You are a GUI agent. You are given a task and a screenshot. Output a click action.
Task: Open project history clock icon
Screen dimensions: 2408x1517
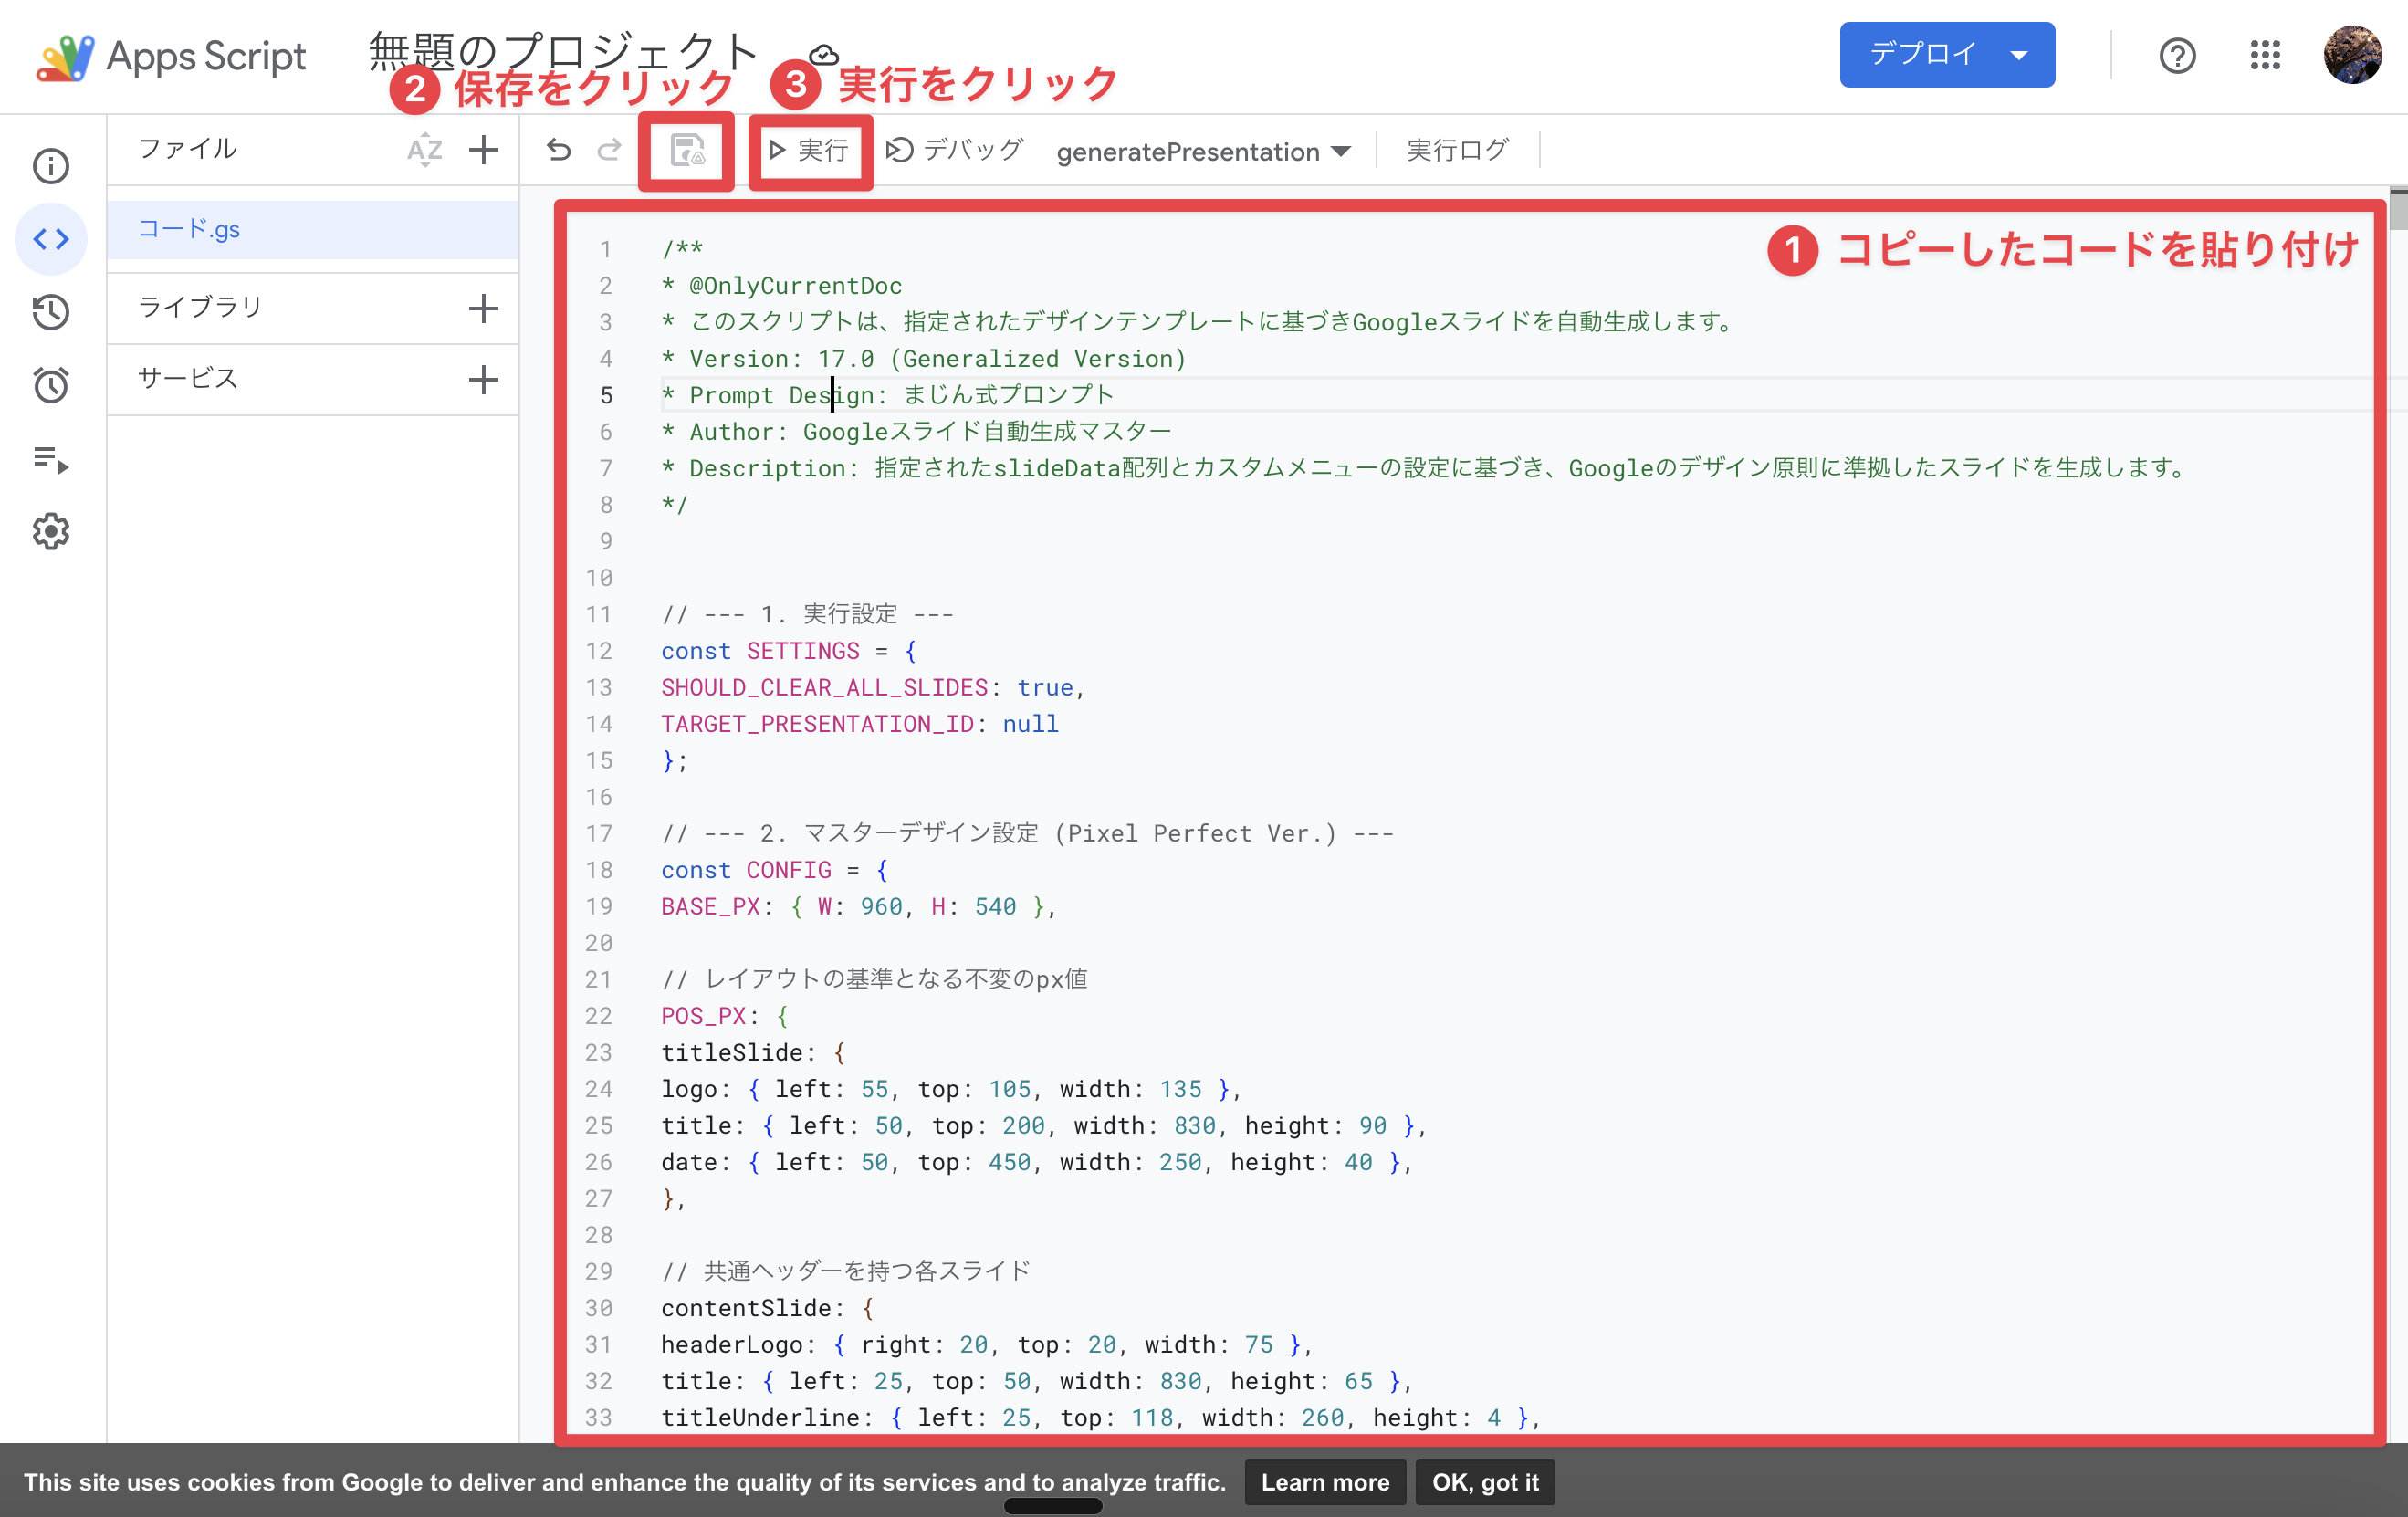(50, 312)
